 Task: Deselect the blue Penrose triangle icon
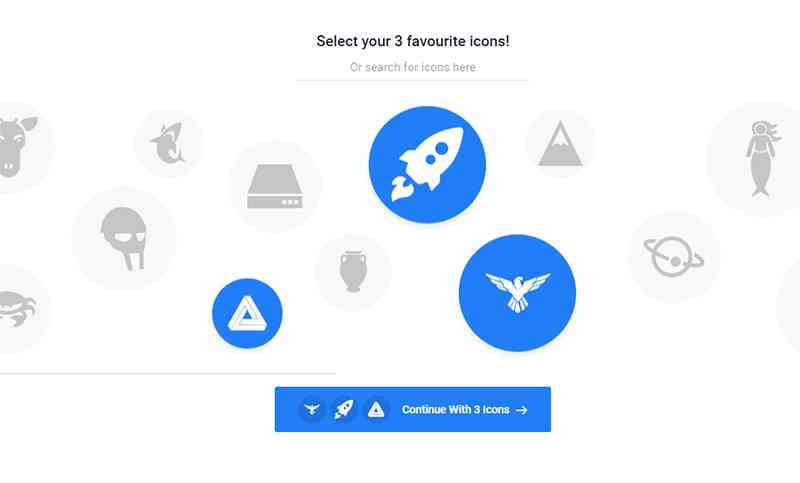click(247, 313)
